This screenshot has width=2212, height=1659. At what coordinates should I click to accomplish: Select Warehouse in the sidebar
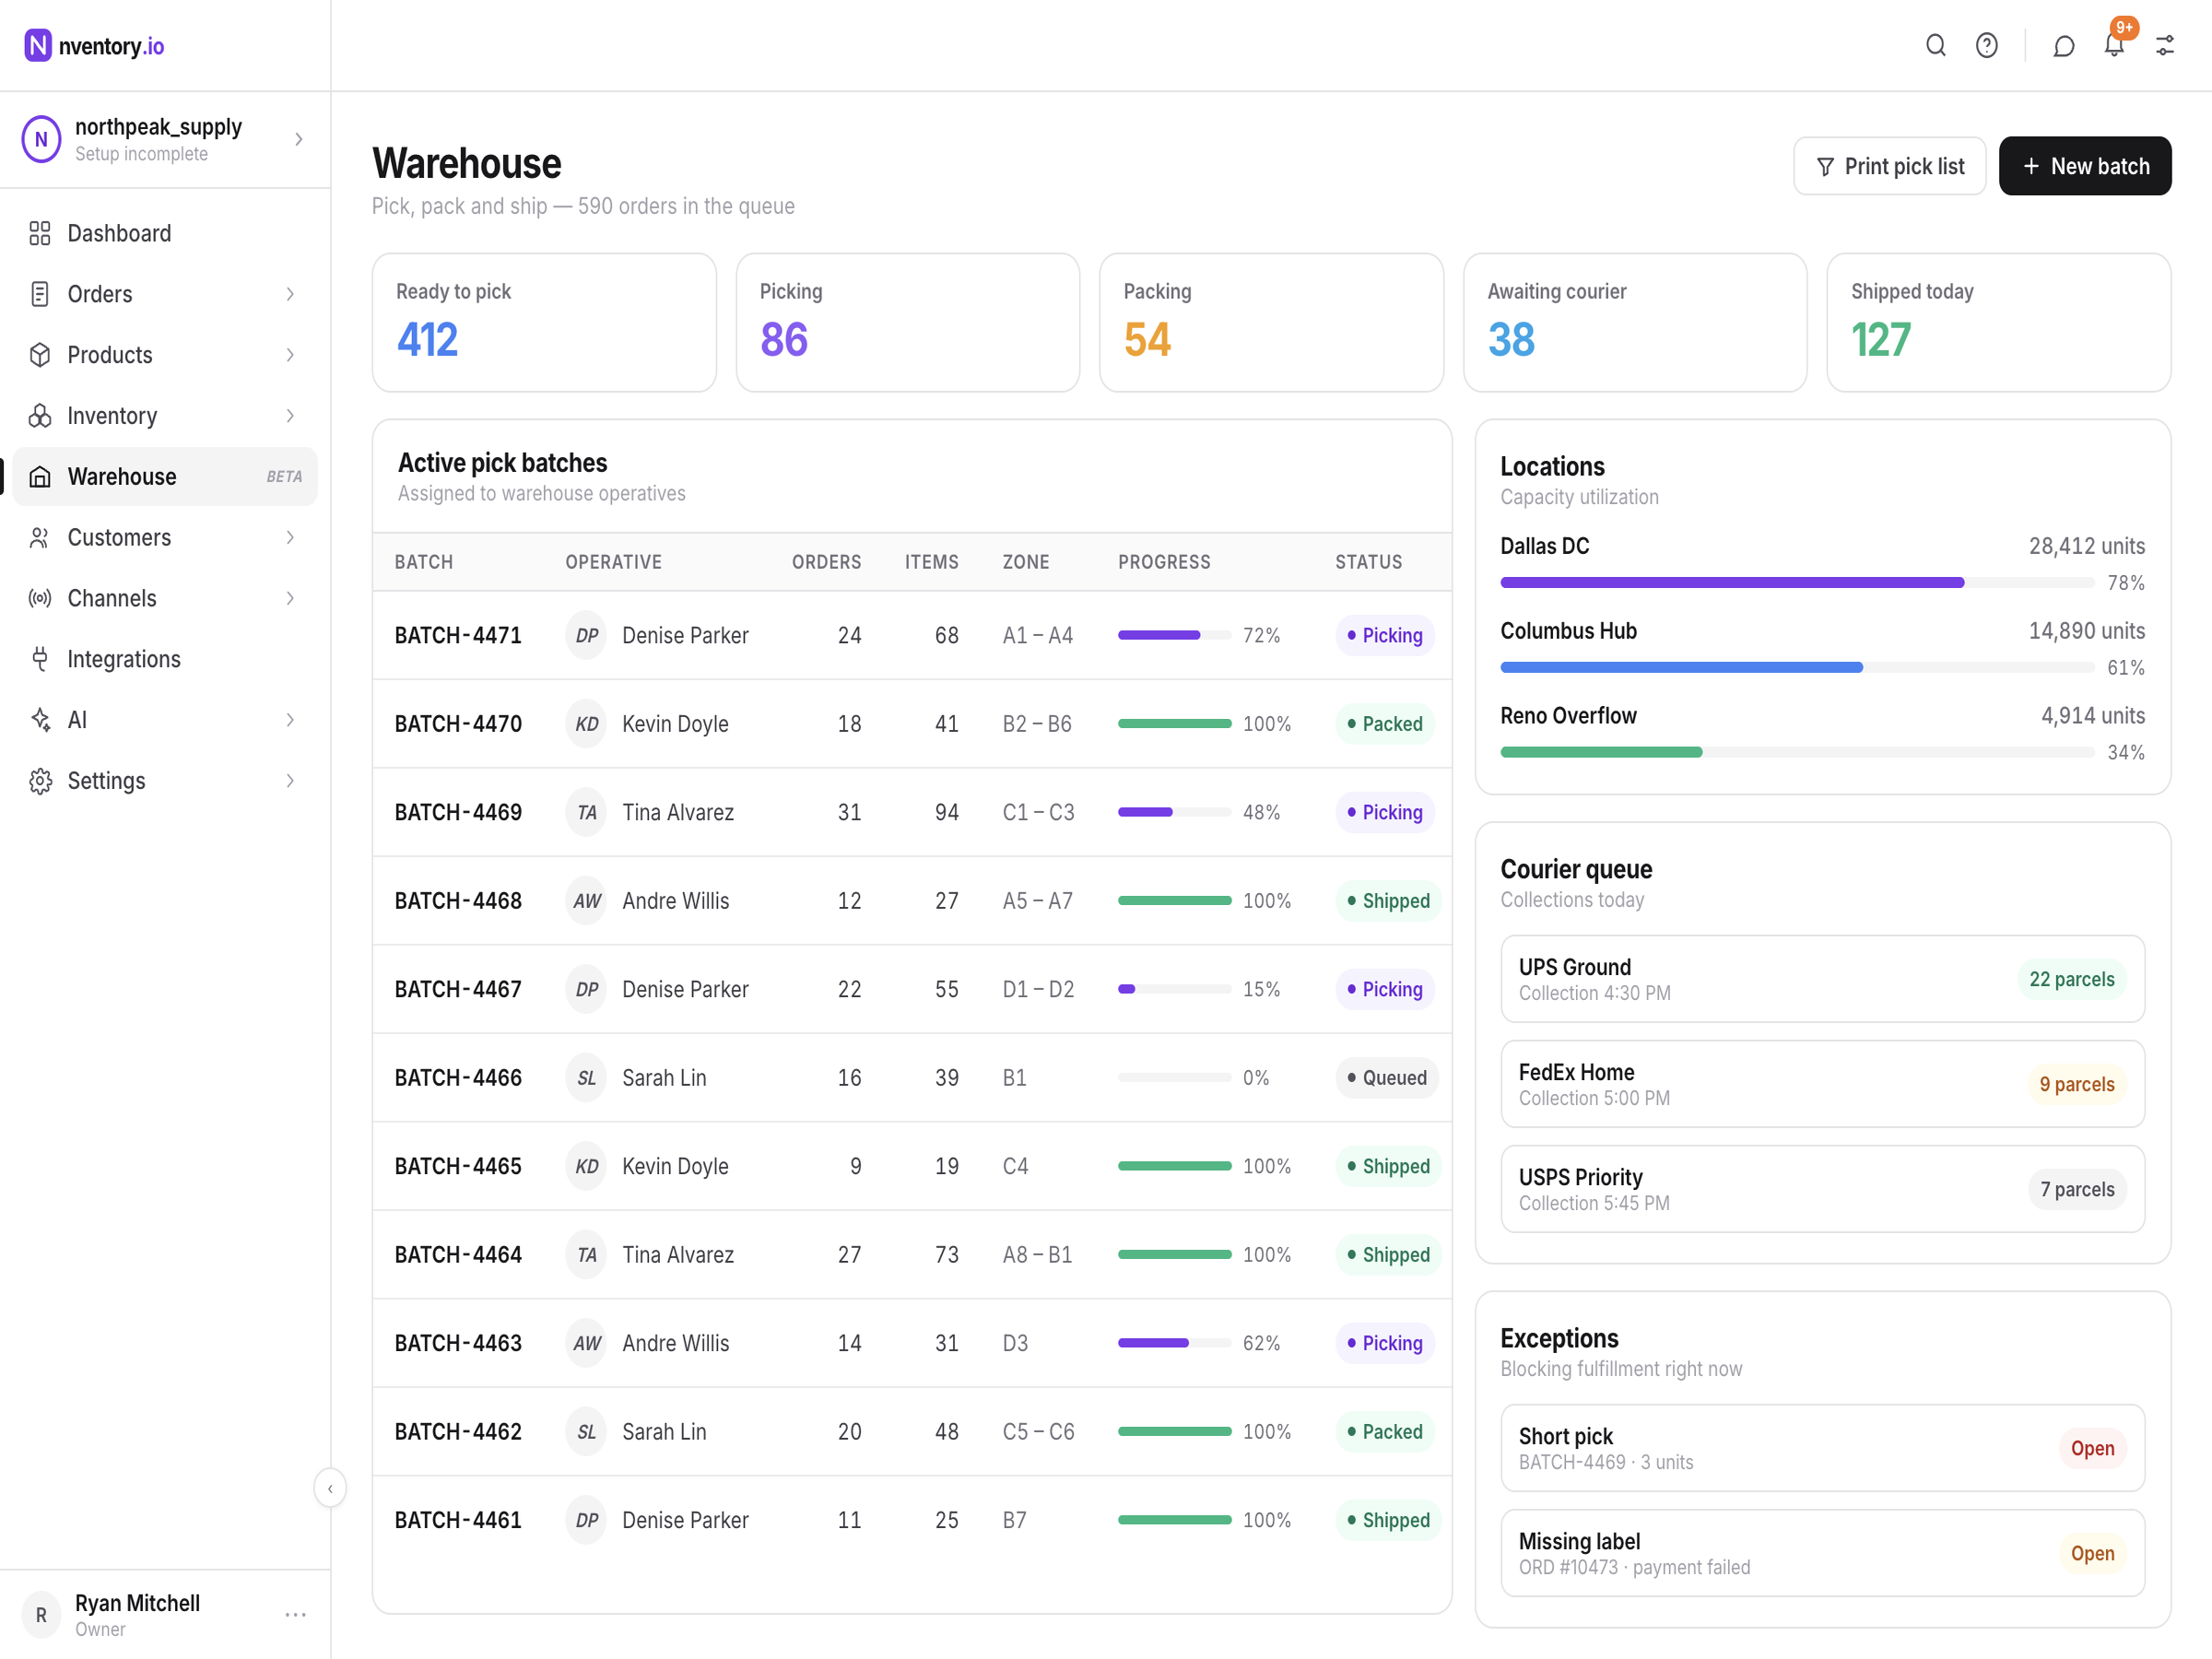coord(165,477)
